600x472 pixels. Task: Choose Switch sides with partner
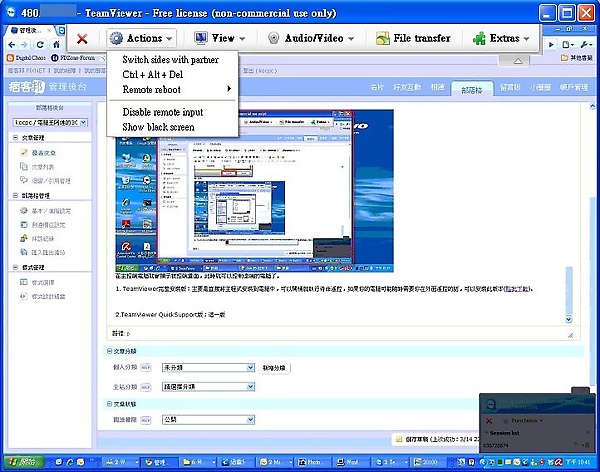(x=171, y=60)
